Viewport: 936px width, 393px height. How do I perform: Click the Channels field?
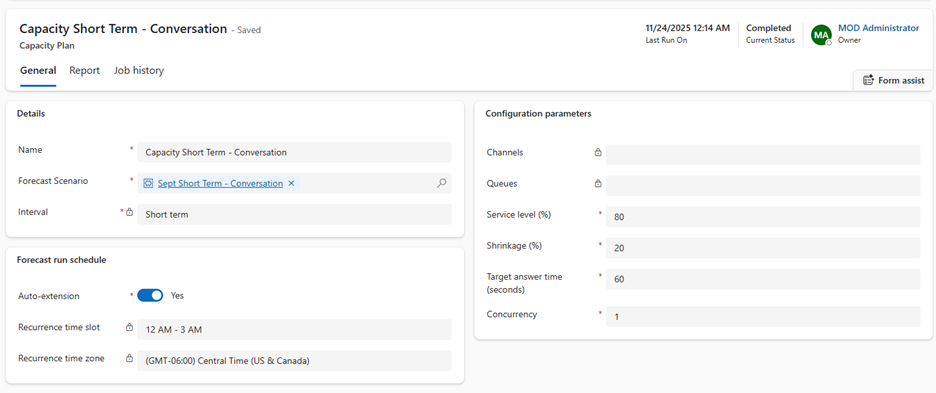point(763,155)
